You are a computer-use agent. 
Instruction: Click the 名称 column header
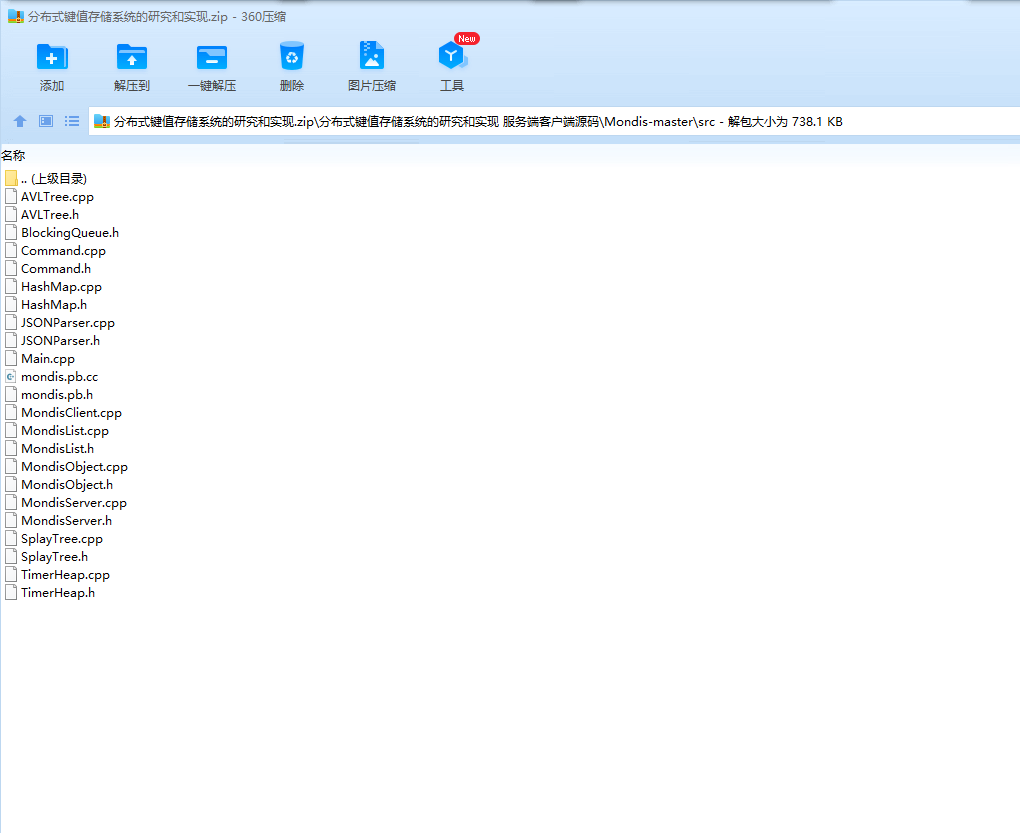tap(14, 155)
